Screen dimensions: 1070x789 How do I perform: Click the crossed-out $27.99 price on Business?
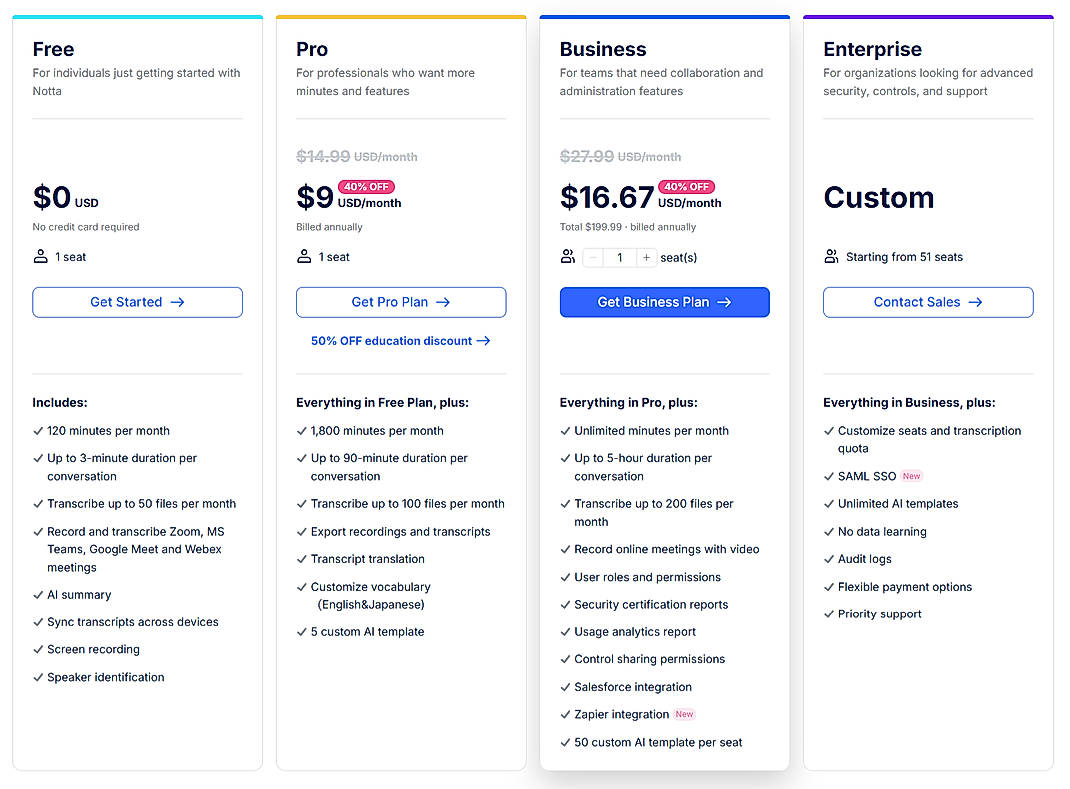click(585, 156)
